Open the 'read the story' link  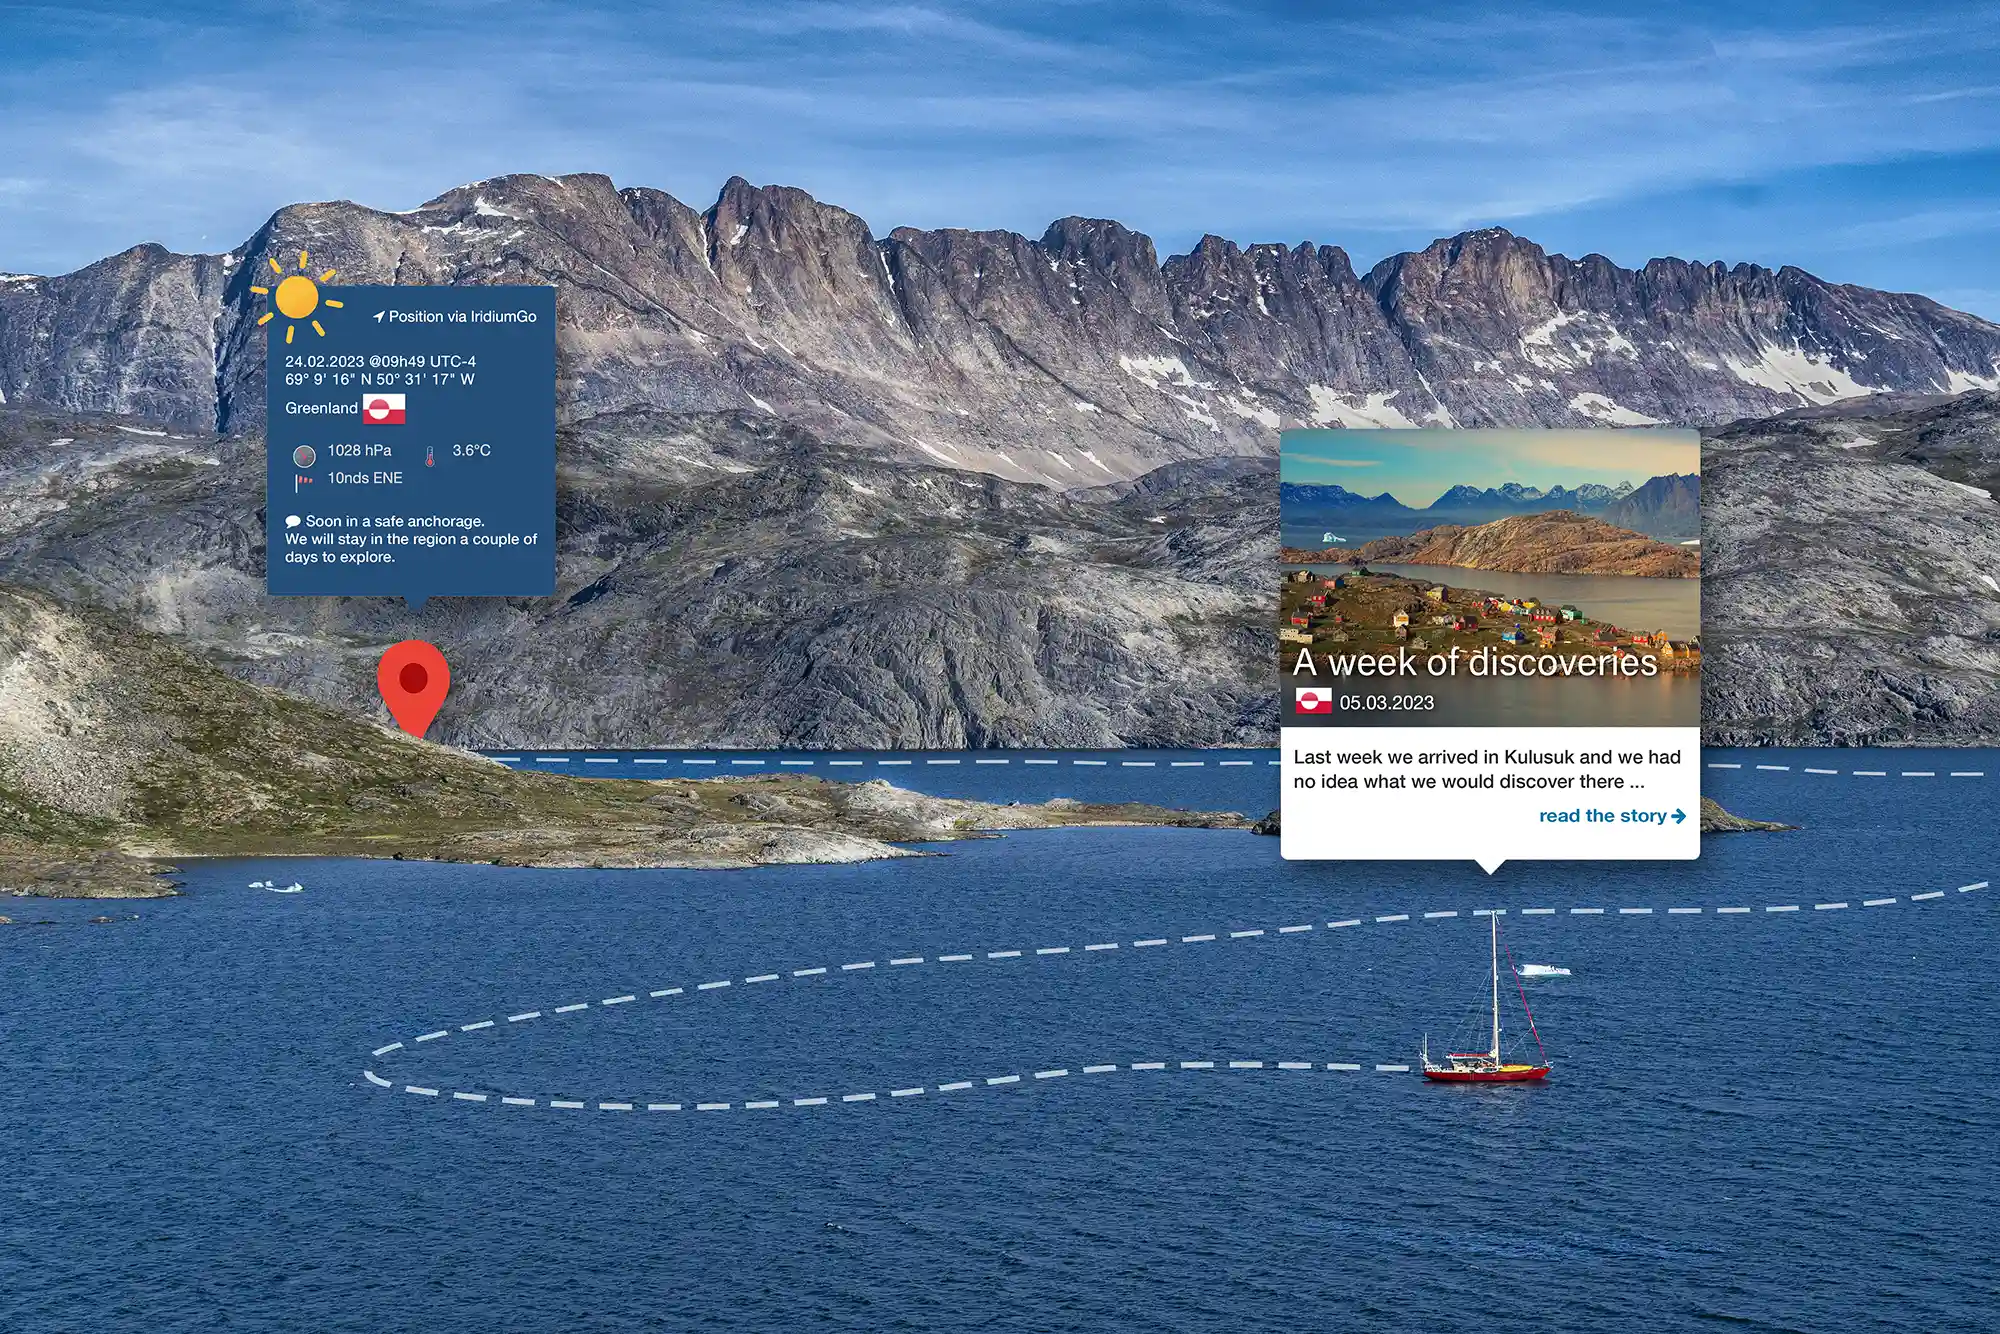(1612, 816)
